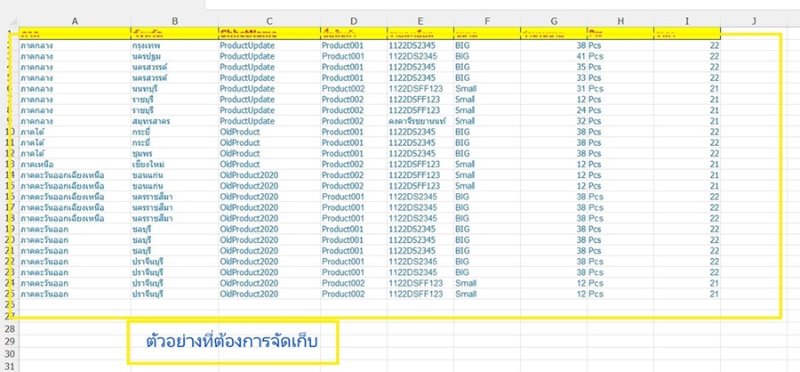
Task: Select column D header
Action: click(354, 21)
